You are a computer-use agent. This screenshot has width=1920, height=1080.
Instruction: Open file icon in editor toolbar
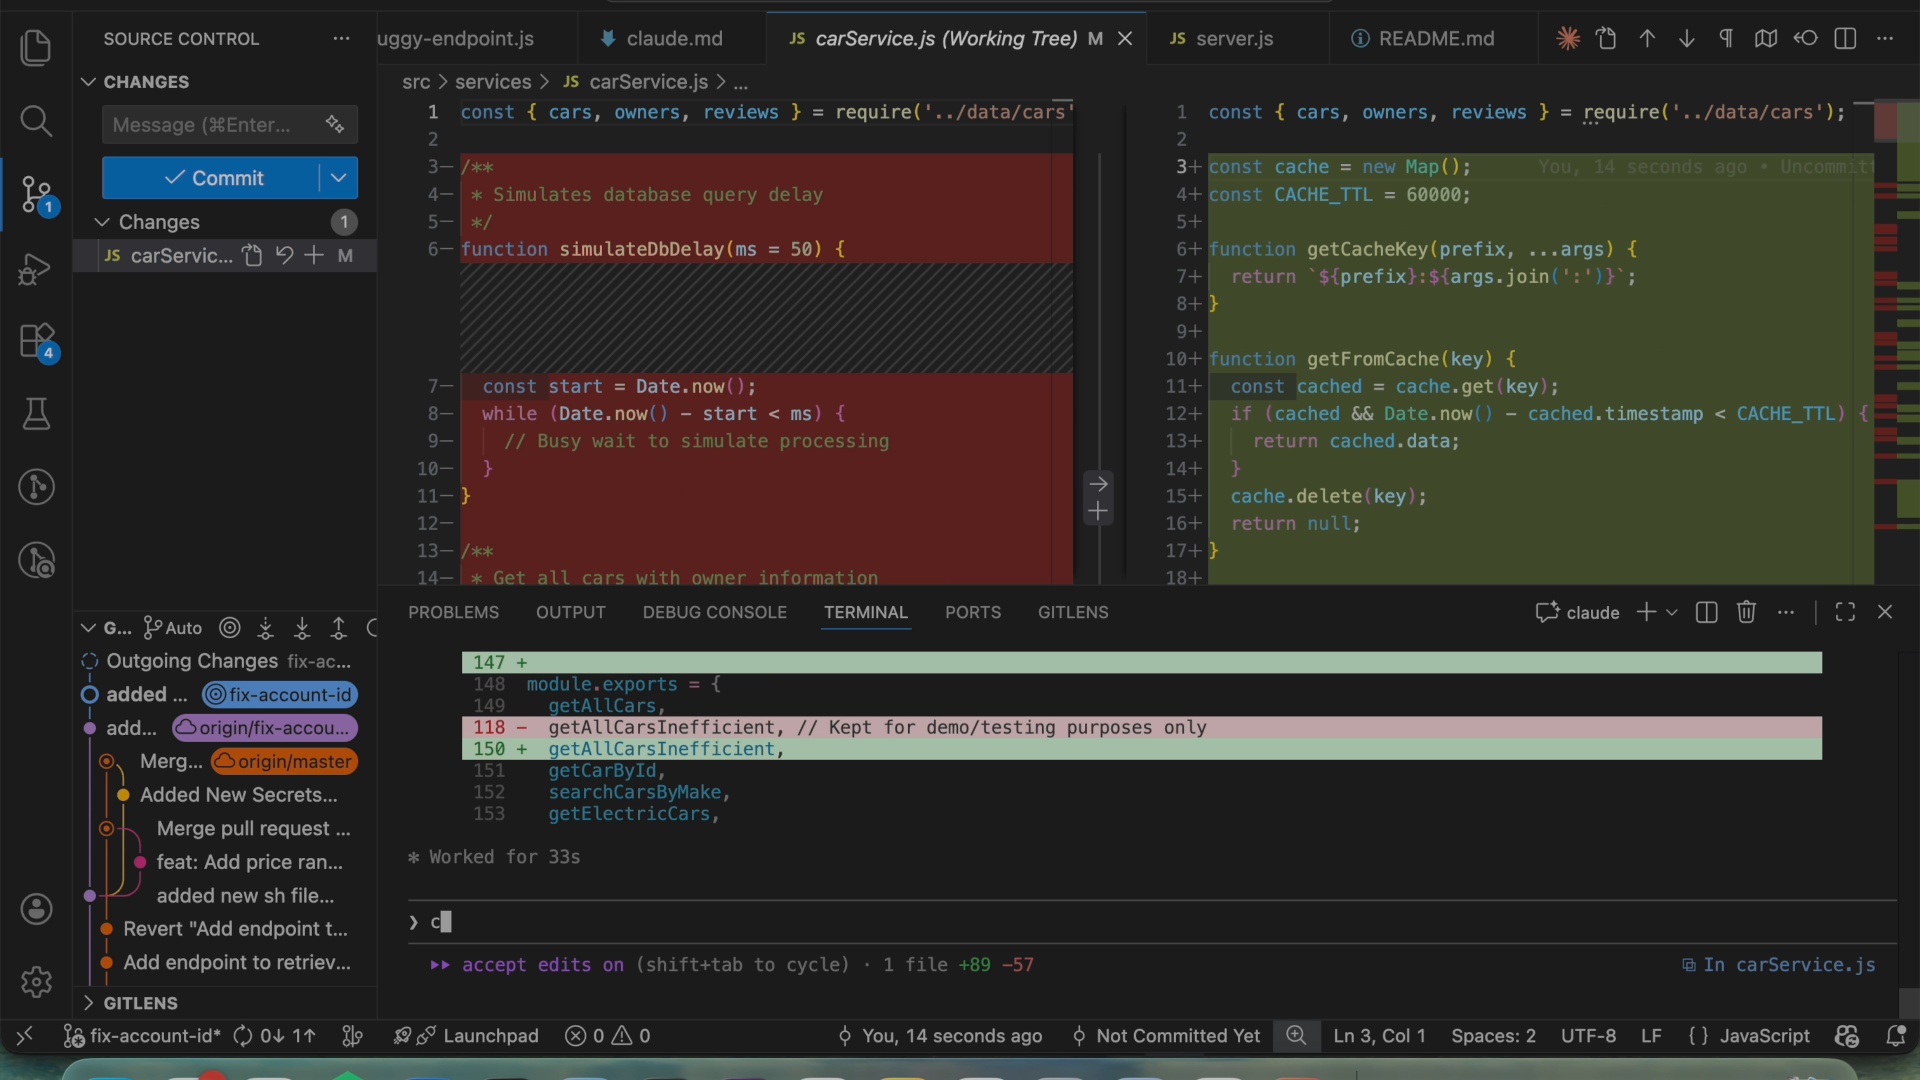coord(1607,39)
